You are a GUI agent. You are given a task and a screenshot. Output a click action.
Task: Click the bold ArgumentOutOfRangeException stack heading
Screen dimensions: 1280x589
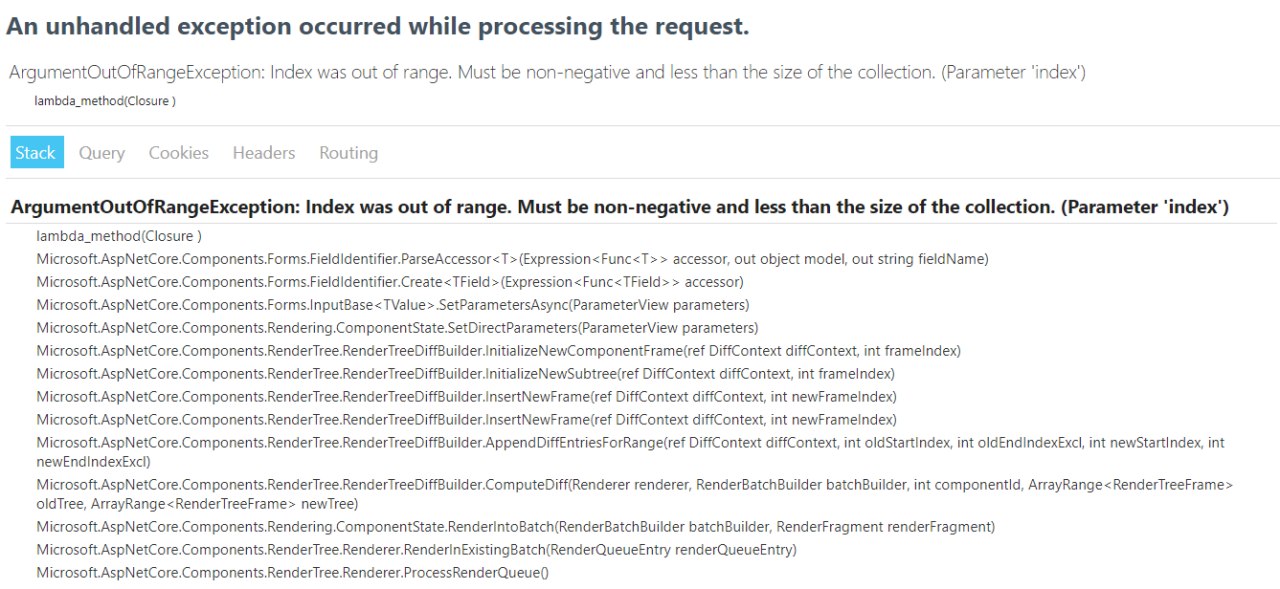click(x=619, y=208)
